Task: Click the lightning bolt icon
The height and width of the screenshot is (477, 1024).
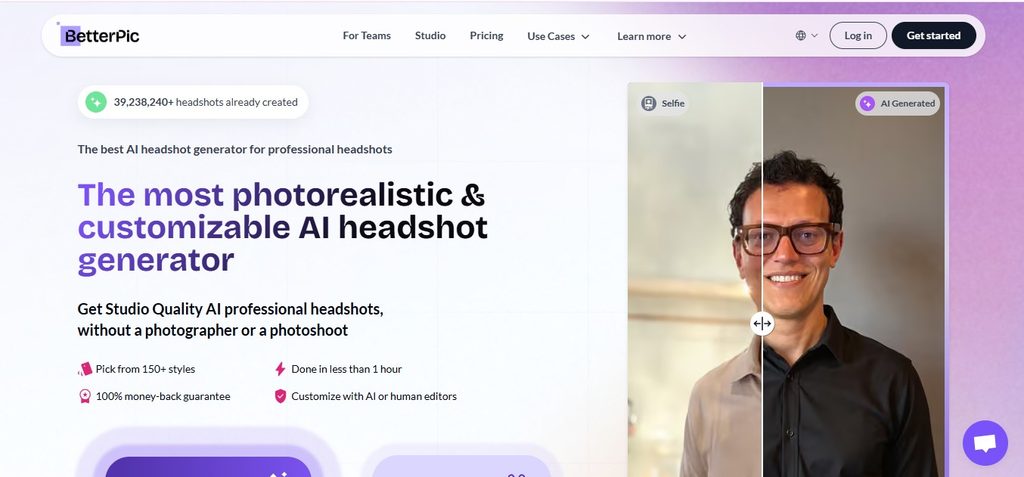Action: [280, 369]
